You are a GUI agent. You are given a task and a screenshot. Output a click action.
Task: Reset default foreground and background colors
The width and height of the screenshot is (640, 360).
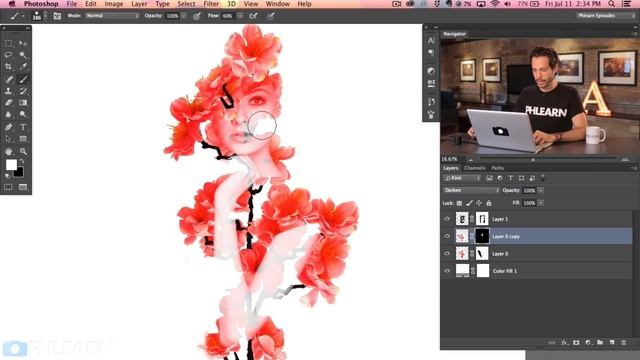(x=7, y=176)
